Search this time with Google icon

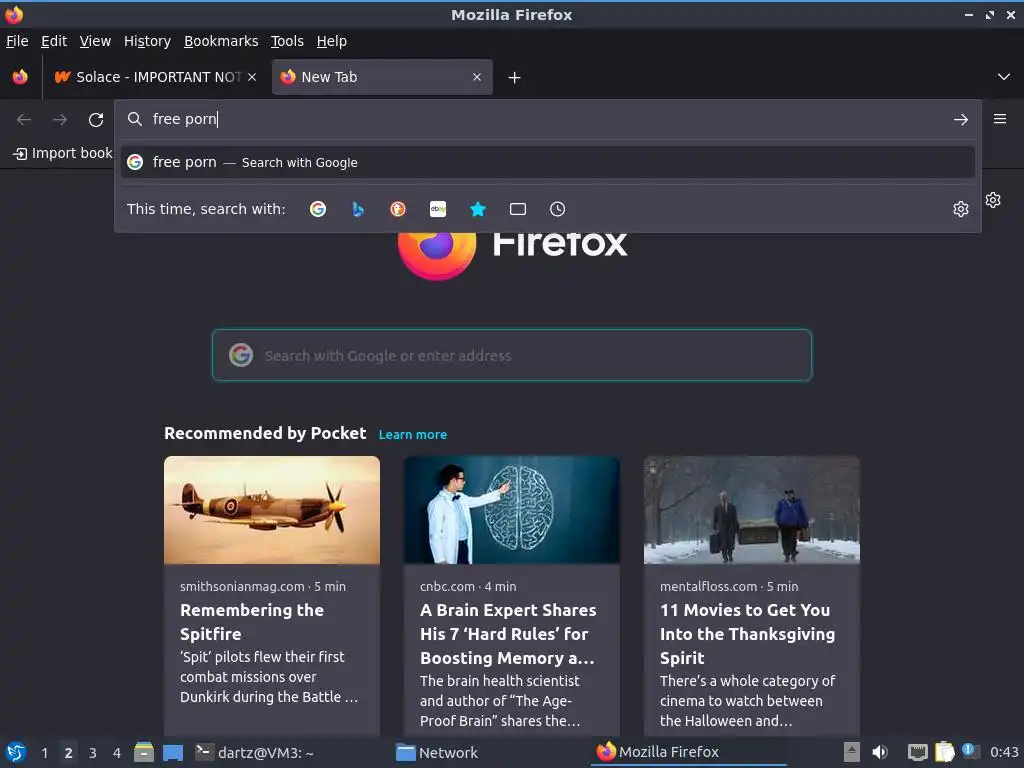[x=318, y=209]
